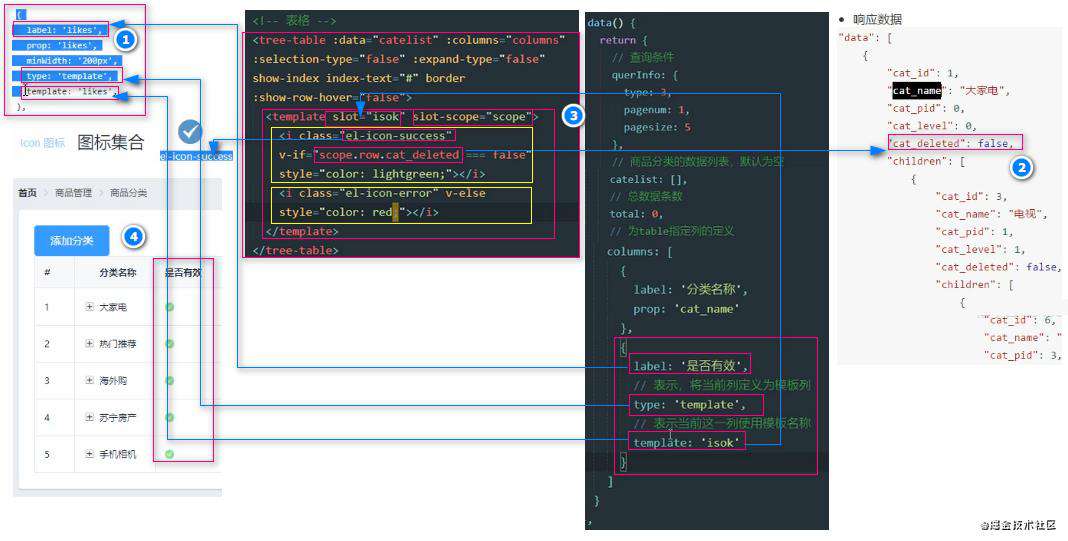Click the green valid icon in 苏宁房产 row

170,417
